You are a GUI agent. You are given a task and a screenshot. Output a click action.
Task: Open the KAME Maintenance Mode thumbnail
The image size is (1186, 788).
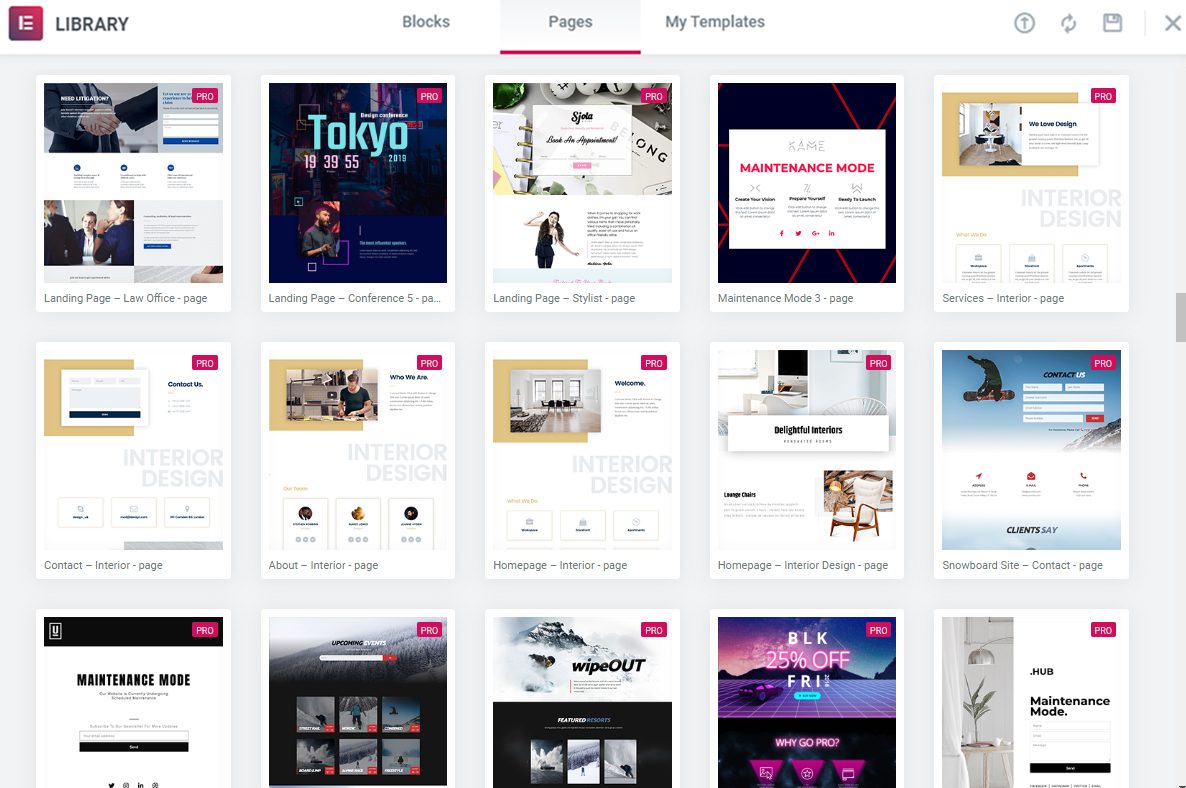807,183
